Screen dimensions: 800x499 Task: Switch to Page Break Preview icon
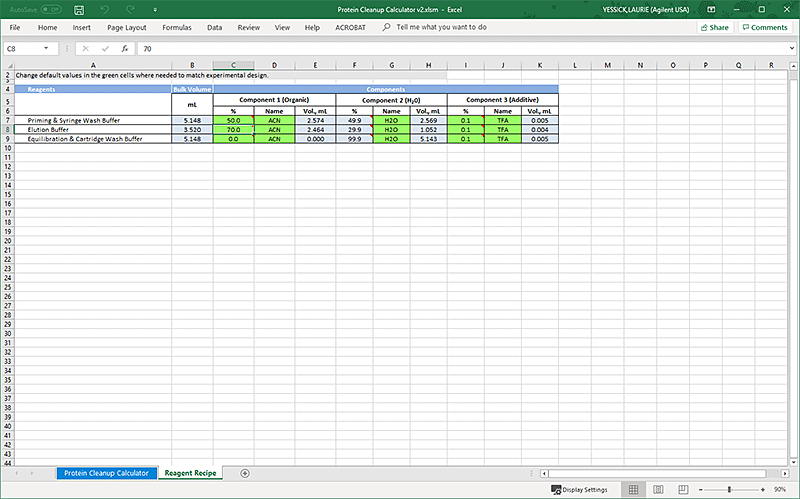(682, 489)
